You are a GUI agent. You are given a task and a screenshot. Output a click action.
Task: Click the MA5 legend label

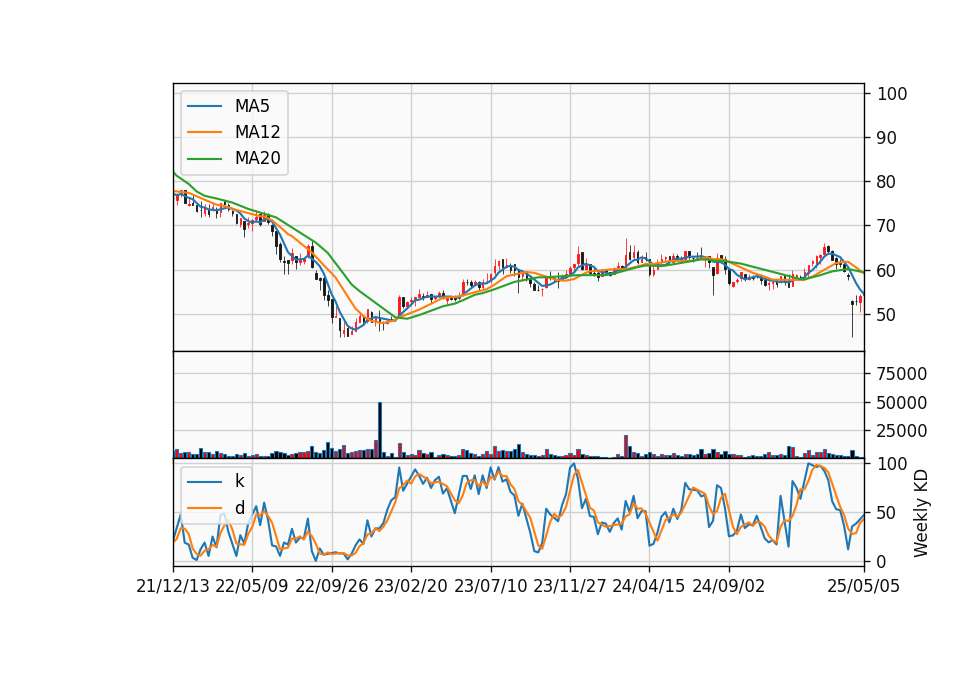pos(252,106)
